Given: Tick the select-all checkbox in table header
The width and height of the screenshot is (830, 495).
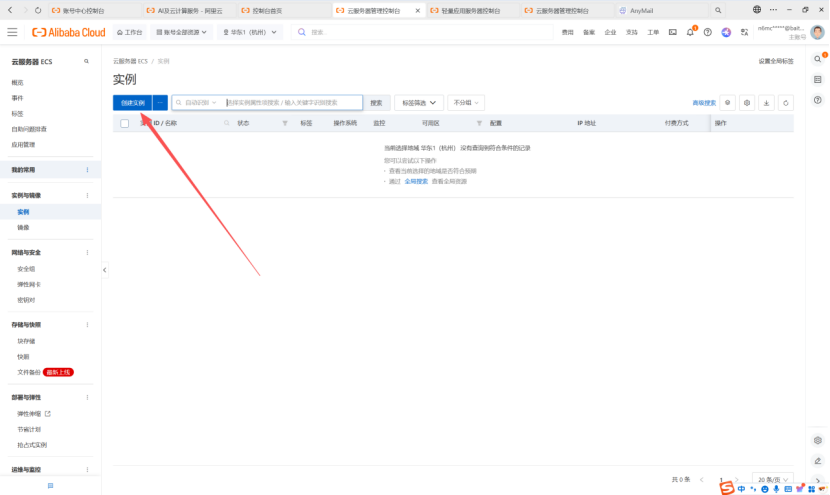Looking at the screenshot, I should [125, 123].
